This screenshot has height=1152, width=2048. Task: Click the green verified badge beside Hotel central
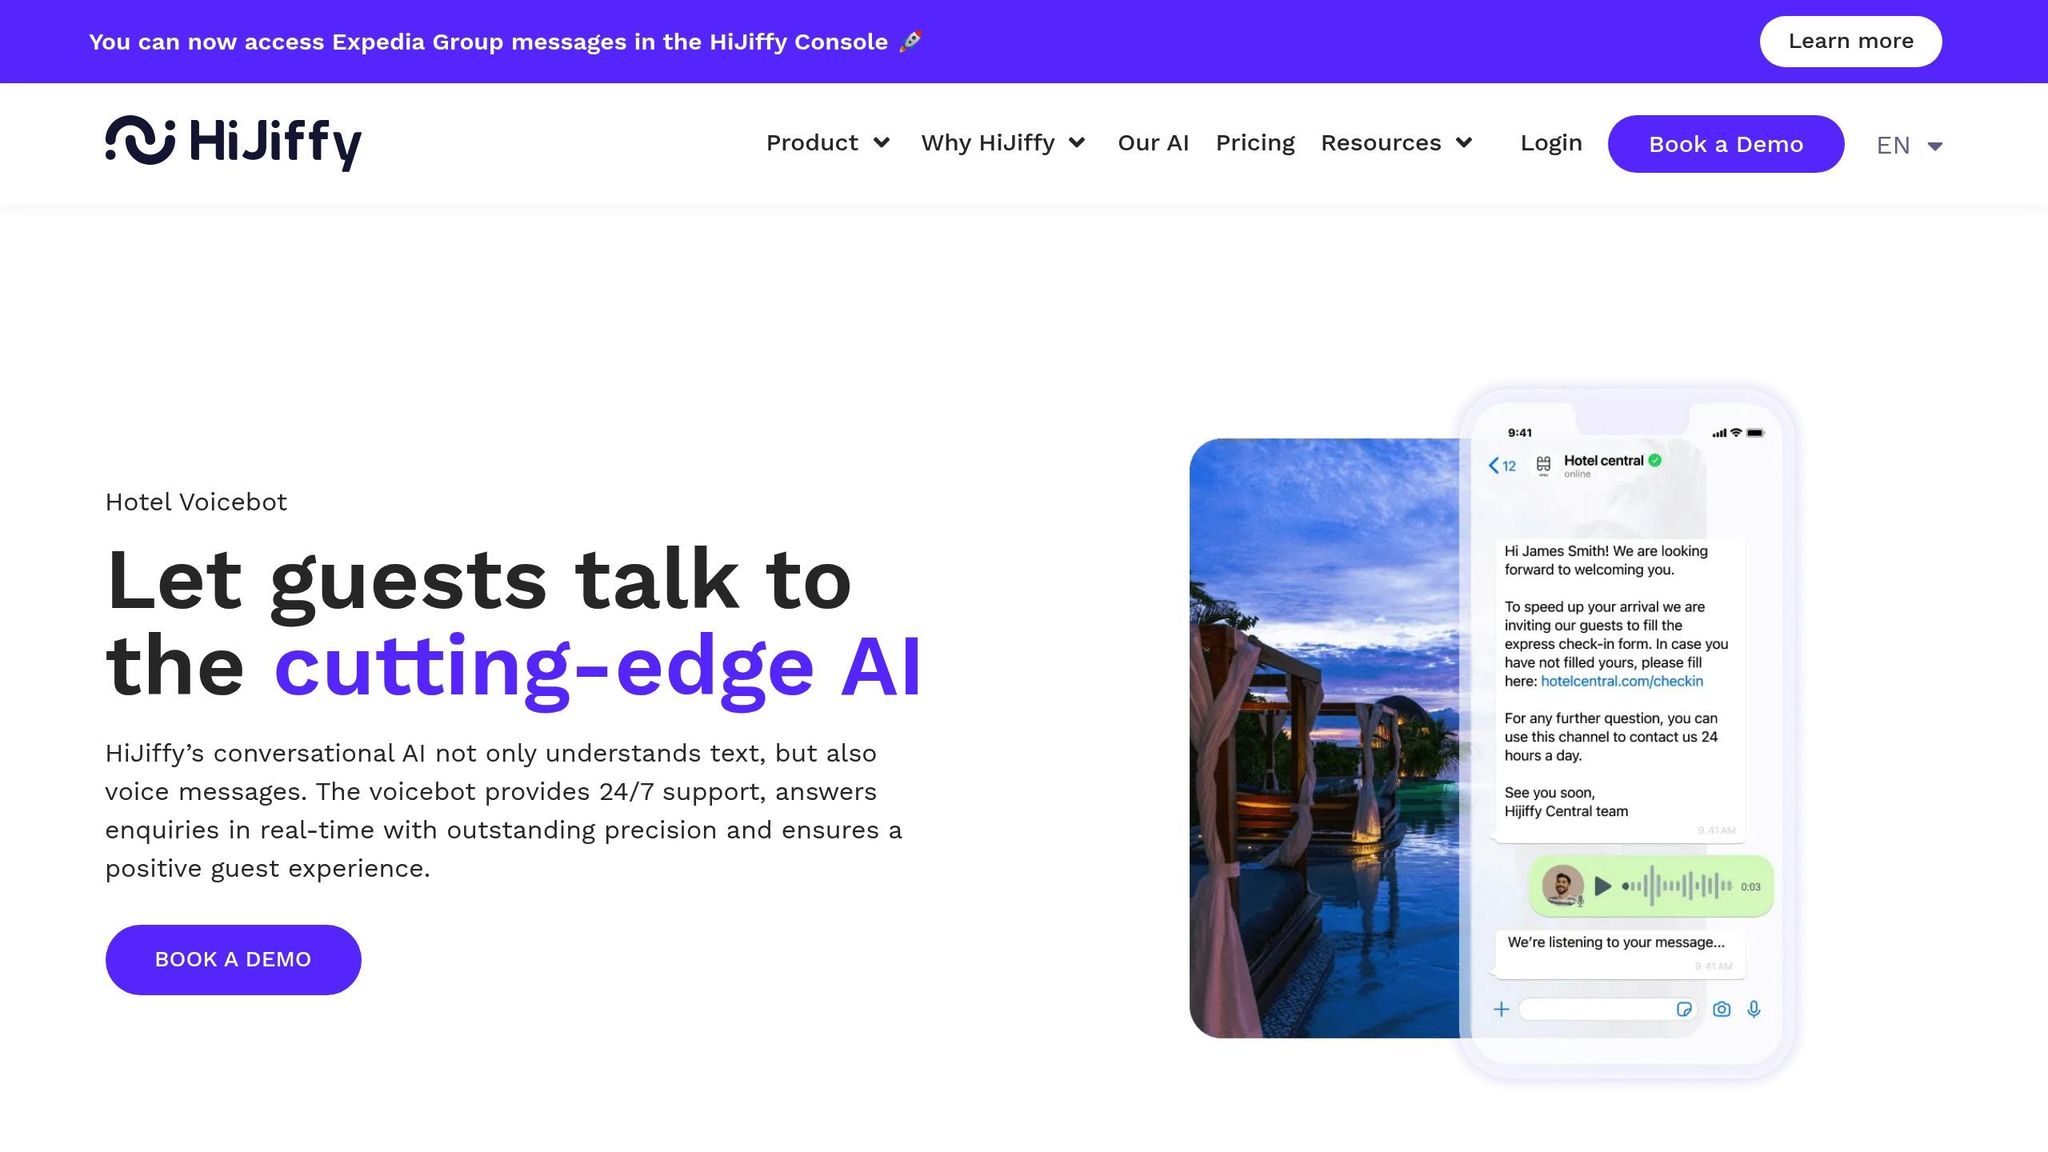[1655, 460]
